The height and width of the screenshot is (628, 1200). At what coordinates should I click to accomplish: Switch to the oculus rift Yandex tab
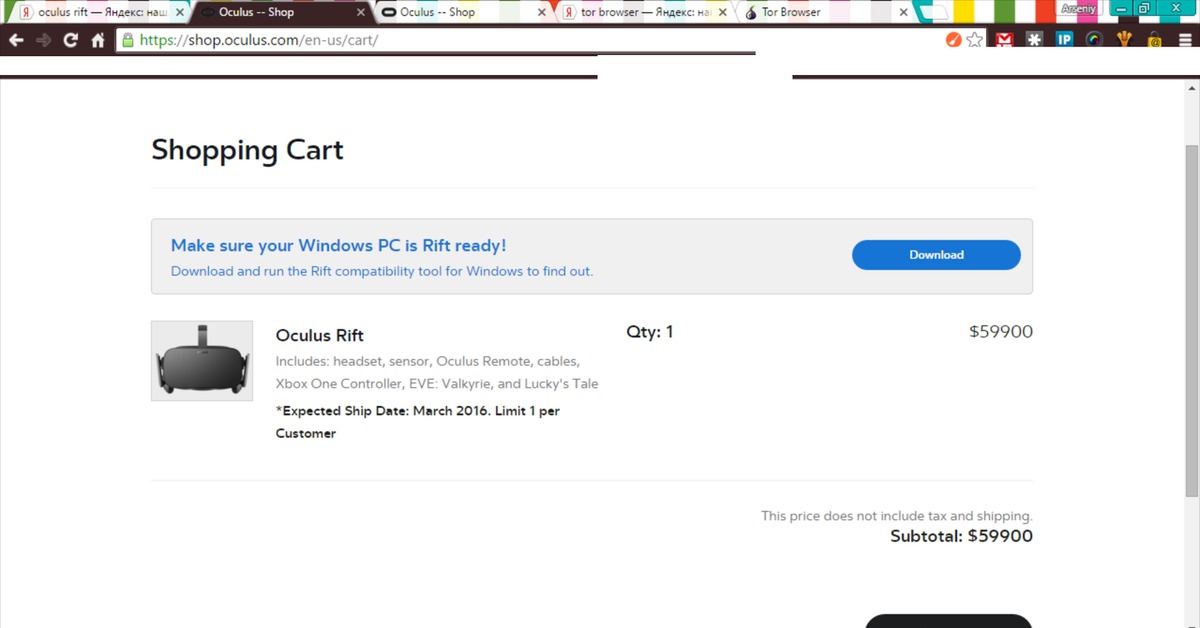(x=95, y=12)
